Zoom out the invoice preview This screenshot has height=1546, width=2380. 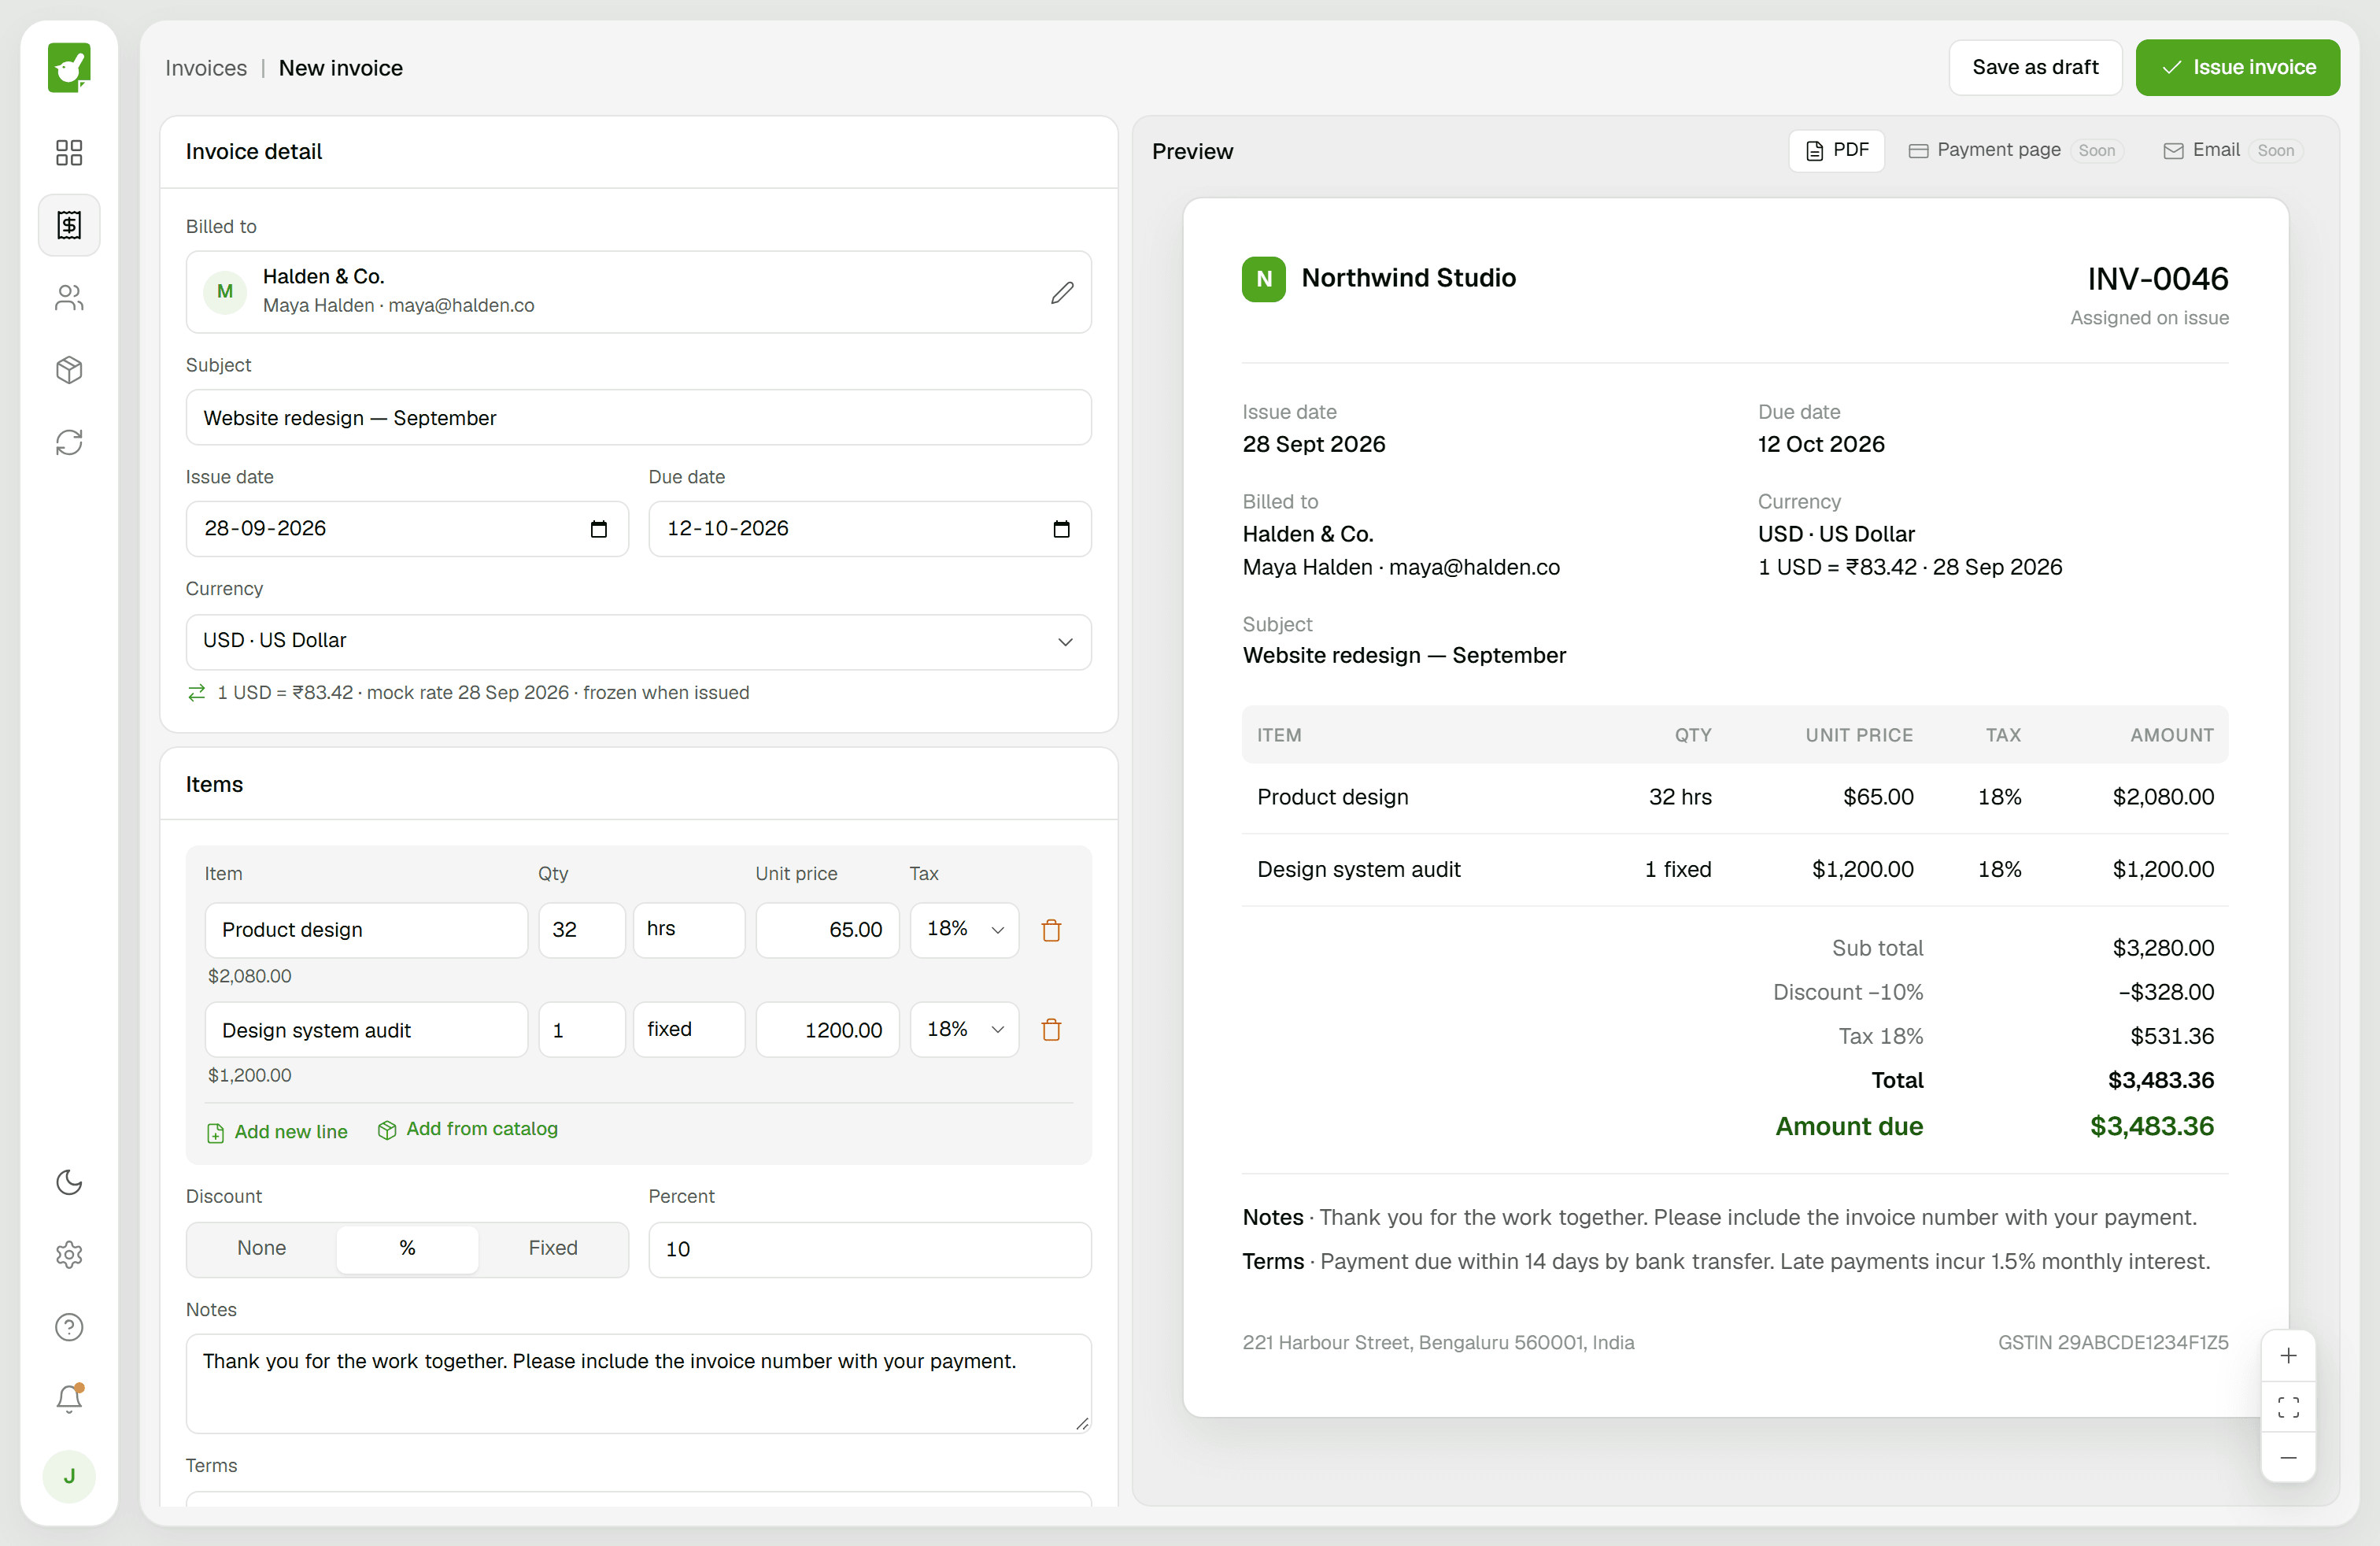click(x=2288, y=1458)
